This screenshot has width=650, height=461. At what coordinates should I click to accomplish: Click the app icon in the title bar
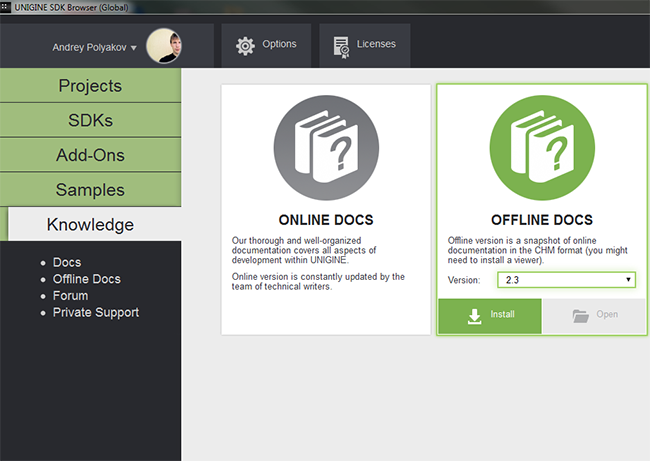point(4,7)
